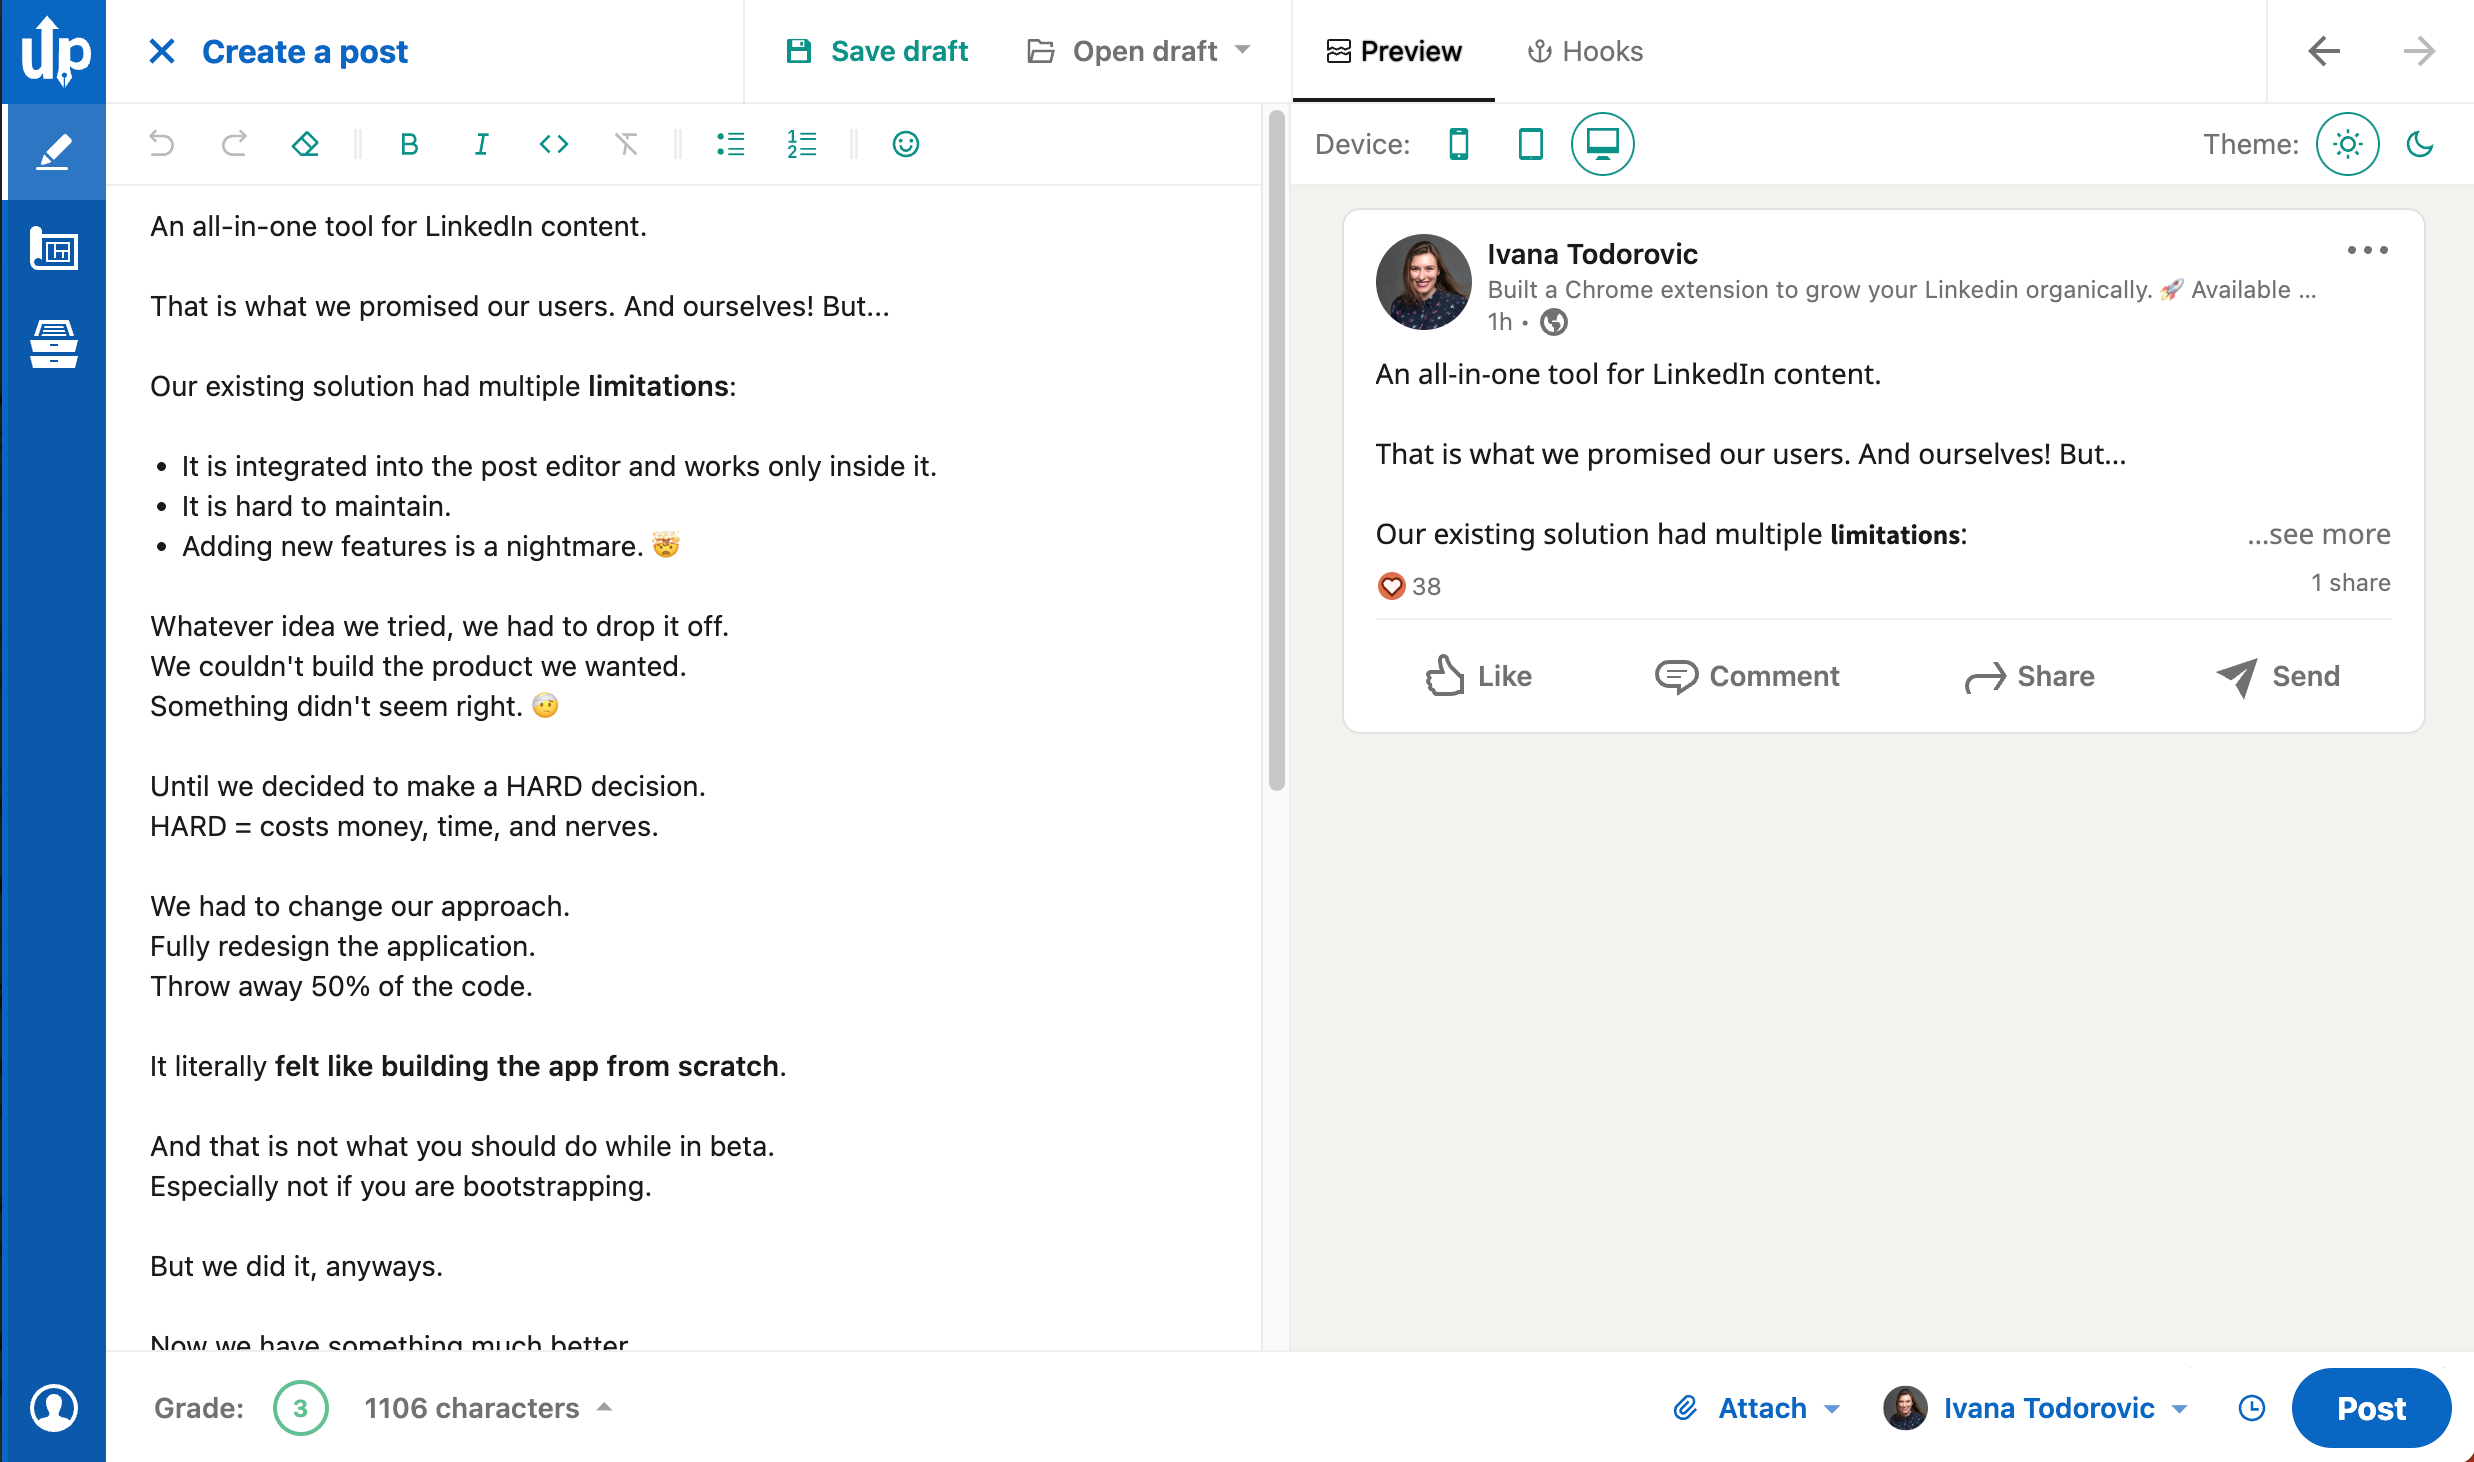The height and width of the screenshot is (1462, 2474).
Task: Click Ivana Todorovic name in preview
Action: pyautogui.click(x=1592, y=254)
